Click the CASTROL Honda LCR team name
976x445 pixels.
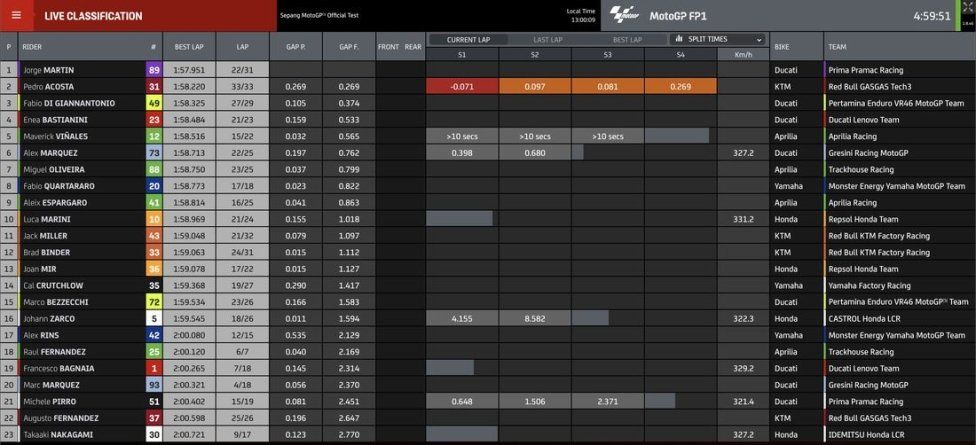click(x=864, y=319)
